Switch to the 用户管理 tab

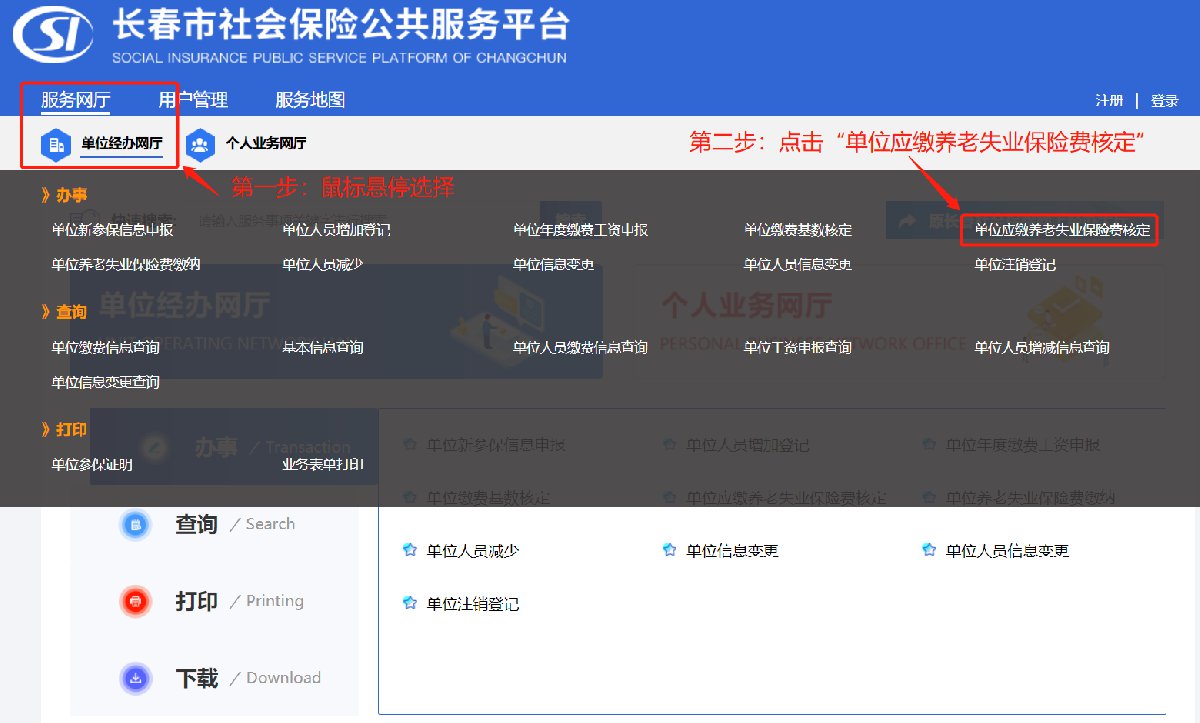[x=193, y=100]
